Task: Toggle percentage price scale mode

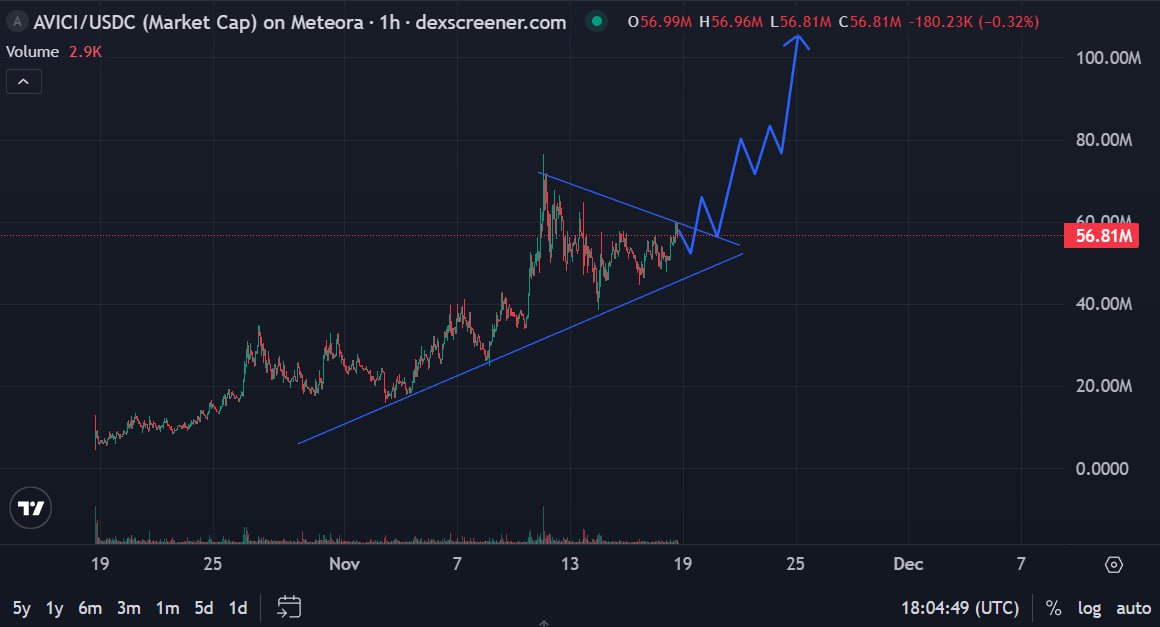Action: coord(1052,607)
